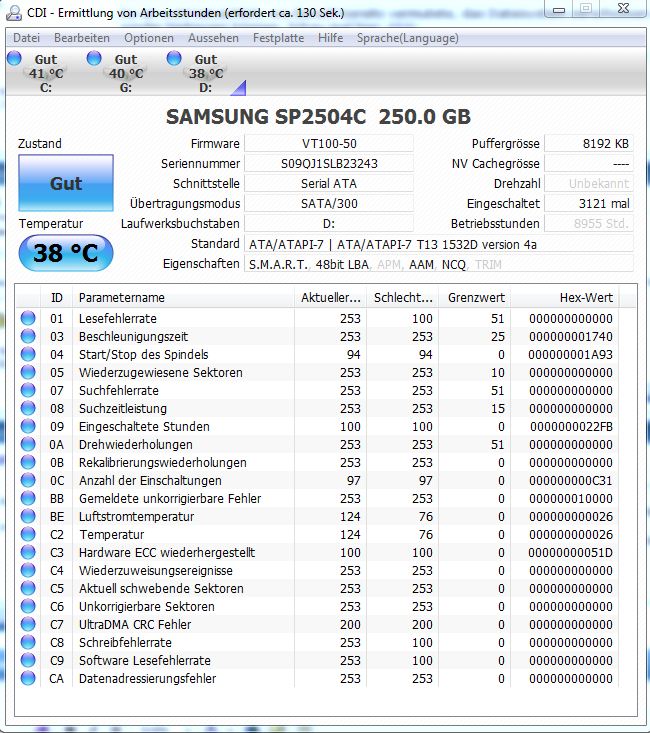650x733 pixels.
Task: Click the blue status orb for drive C:
Action: click(x=14, y=58)
